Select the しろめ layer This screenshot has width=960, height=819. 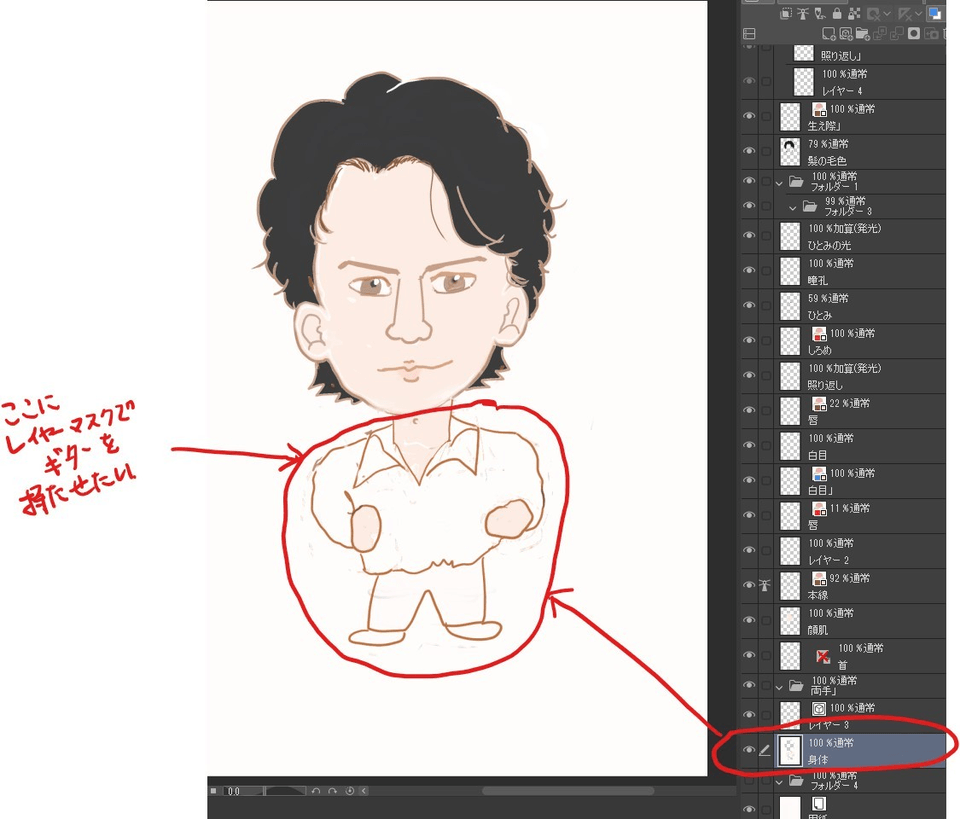[860, 342]
